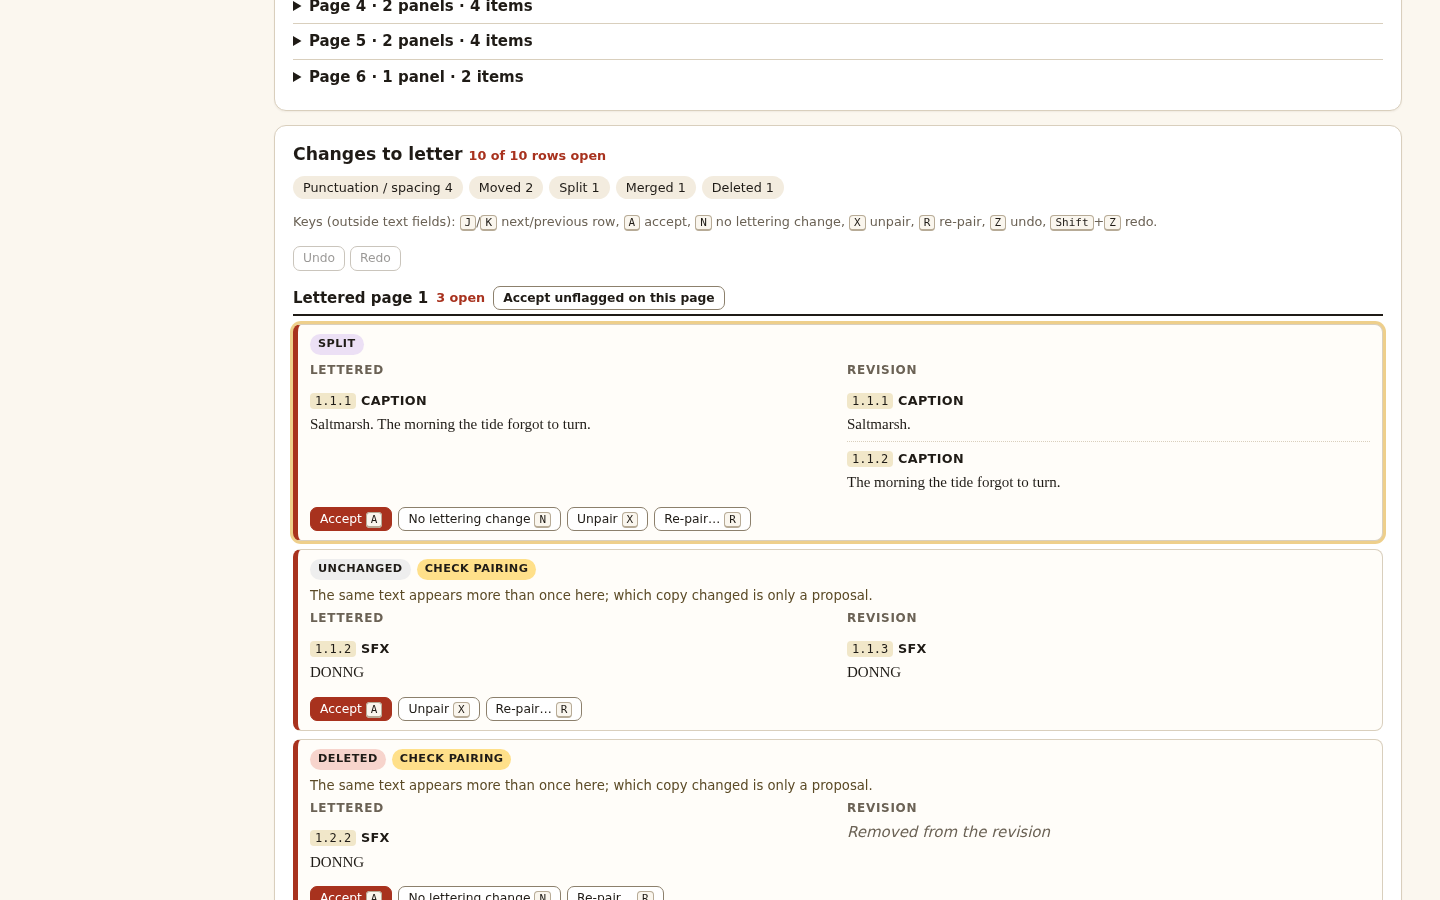
Task: Re-pair the unchanged DONNG SFX row
Action: (534, 709)
